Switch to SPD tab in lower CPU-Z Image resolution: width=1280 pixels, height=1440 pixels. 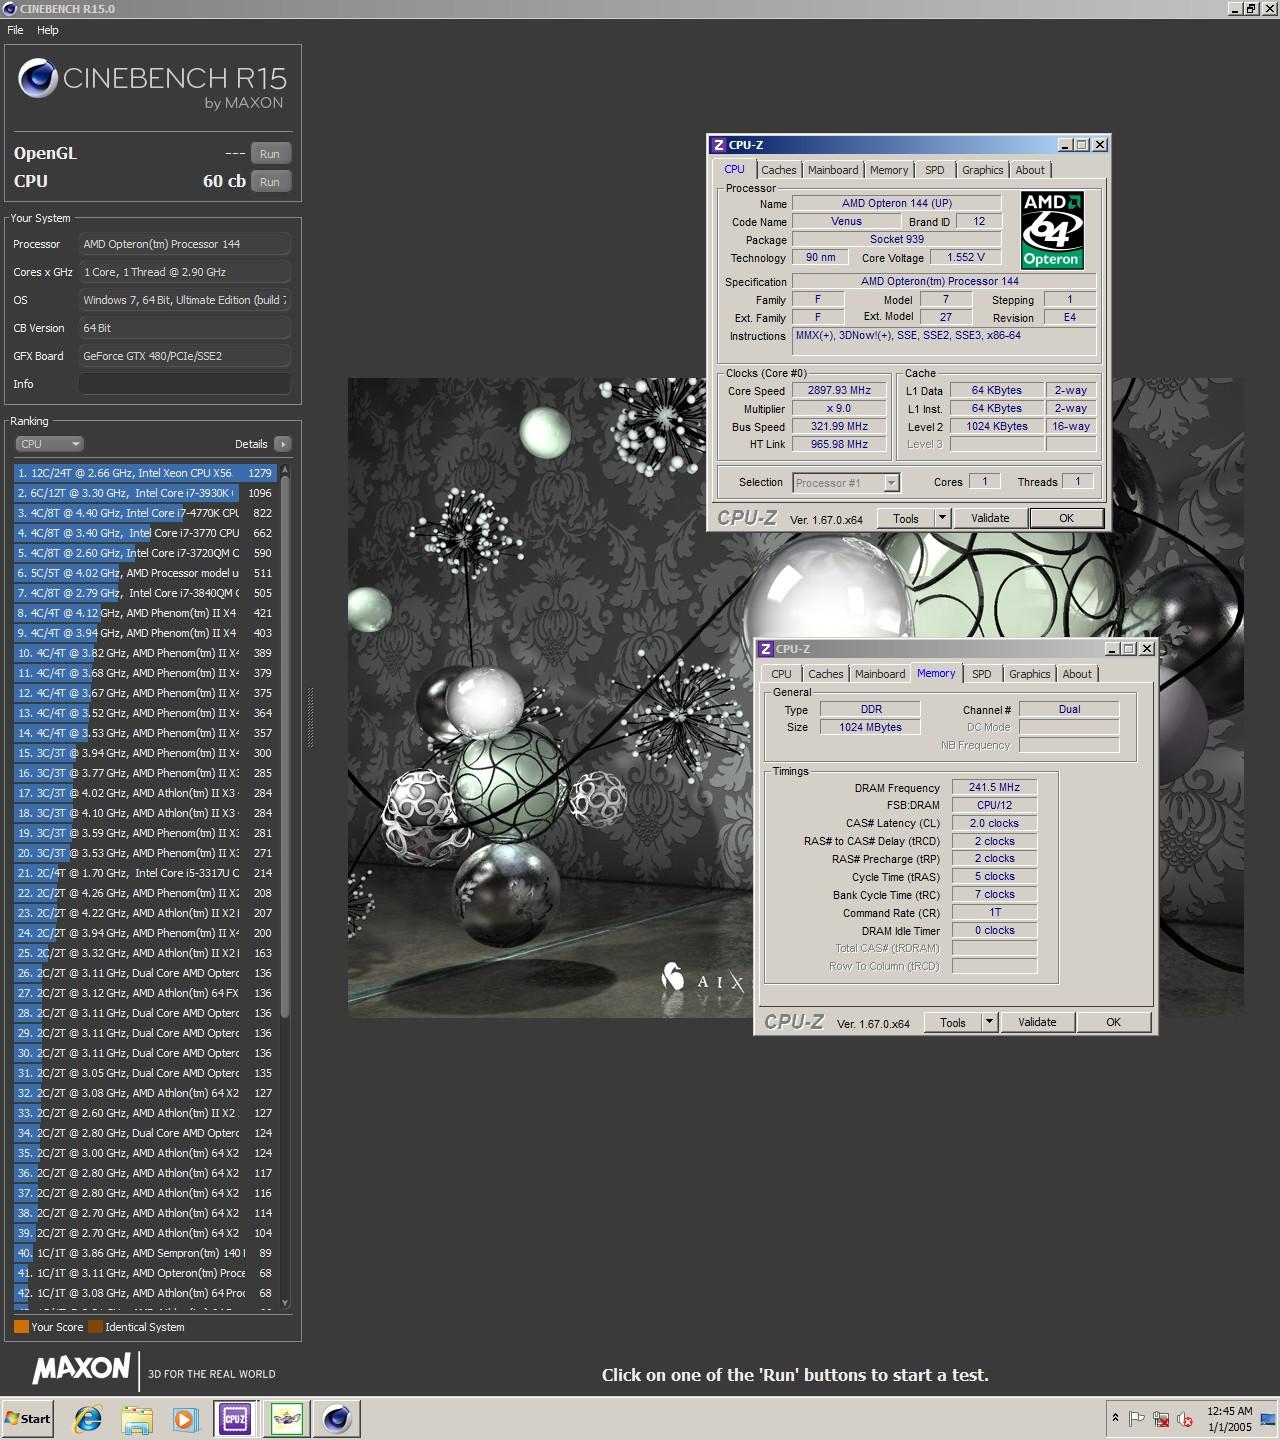[x=982, y=674]
